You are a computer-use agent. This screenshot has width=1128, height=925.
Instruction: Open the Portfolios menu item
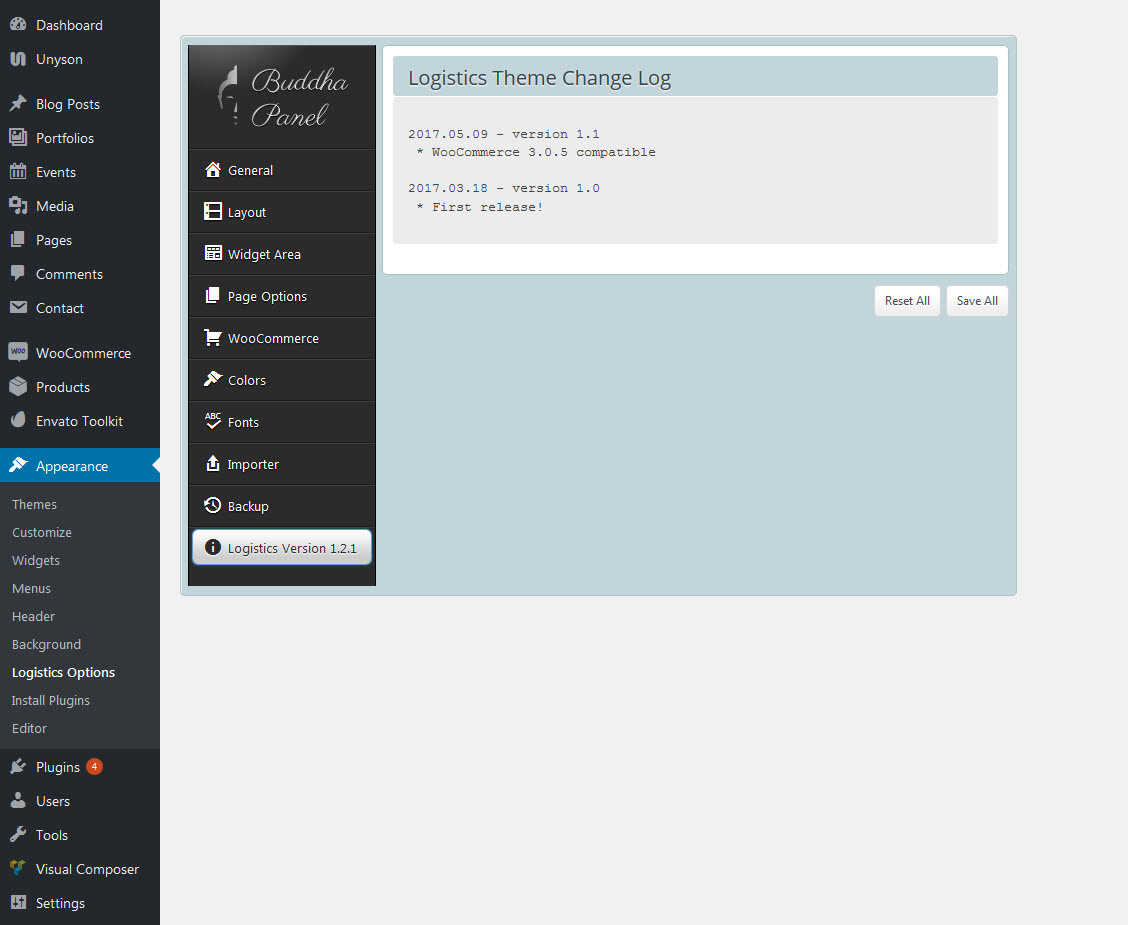80,138
